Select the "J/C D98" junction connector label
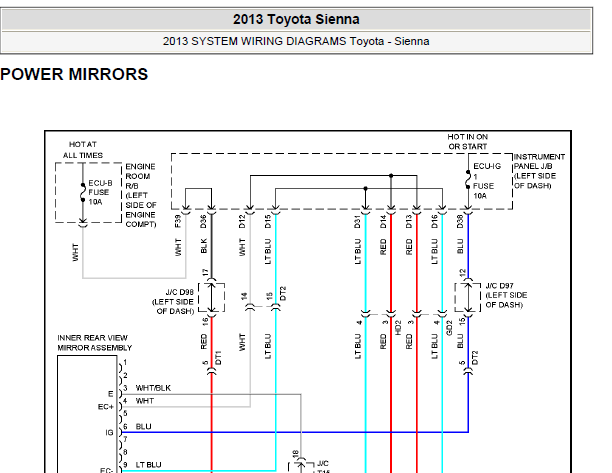This screenshot has height=473, width=612. [x=173, y=302]
